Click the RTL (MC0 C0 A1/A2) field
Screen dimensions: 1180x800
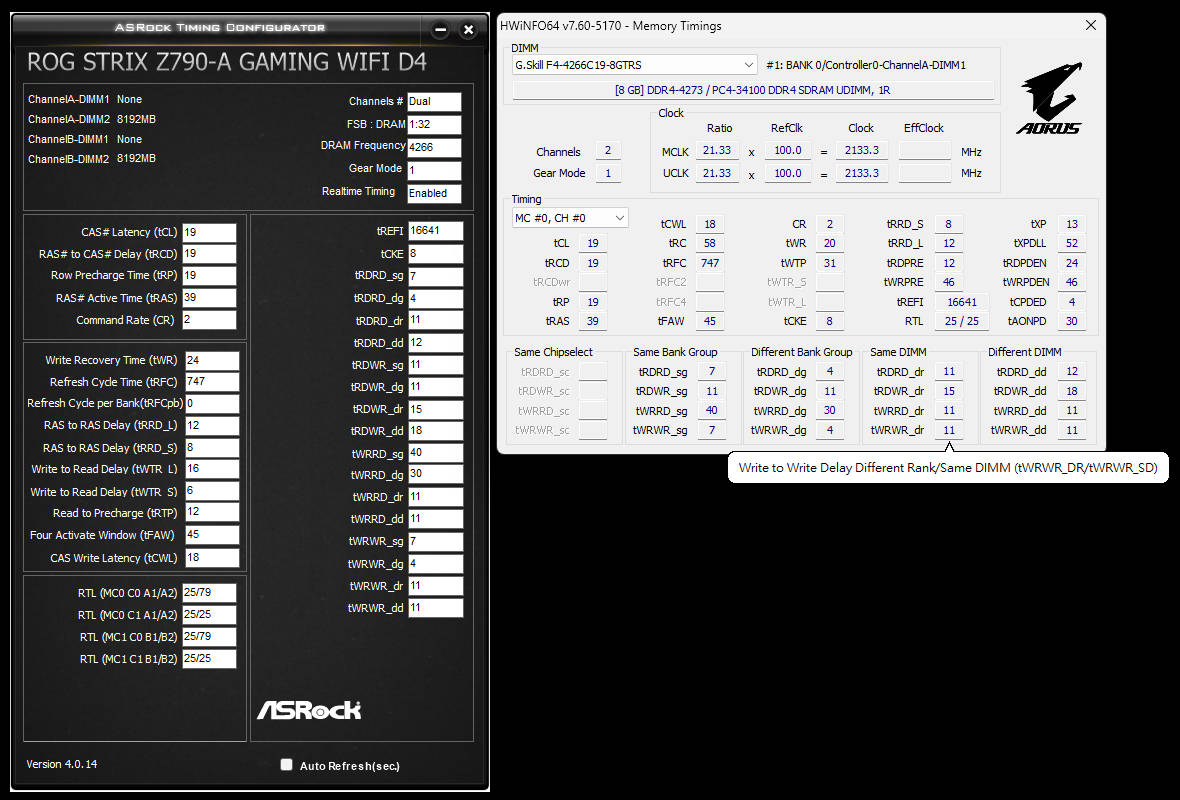(209, 593)
